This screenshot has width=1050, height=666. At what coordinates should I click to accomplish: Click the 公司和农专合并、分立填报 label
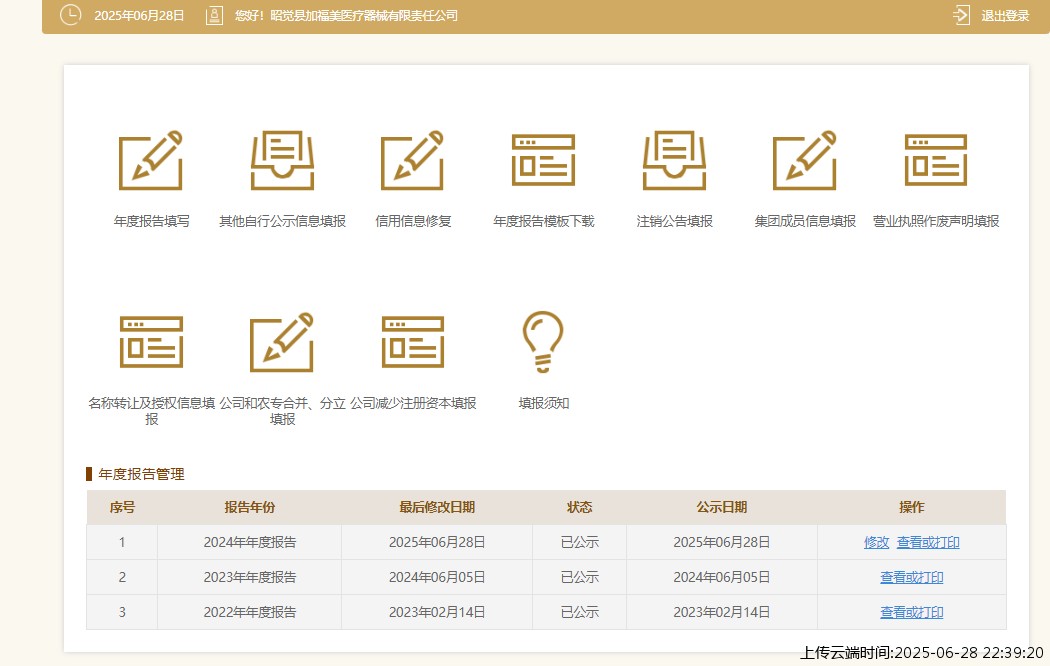point(282,411)
